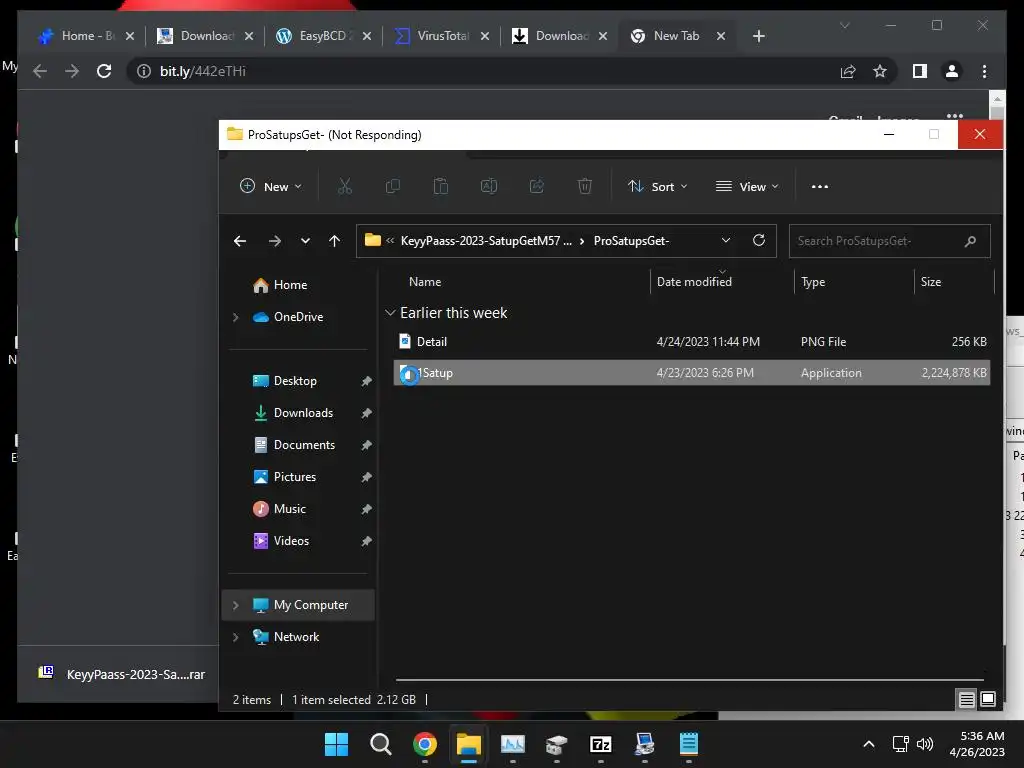Open taskbar clock and date
This screenshot has height=768, width=1024.
(977, 744)
